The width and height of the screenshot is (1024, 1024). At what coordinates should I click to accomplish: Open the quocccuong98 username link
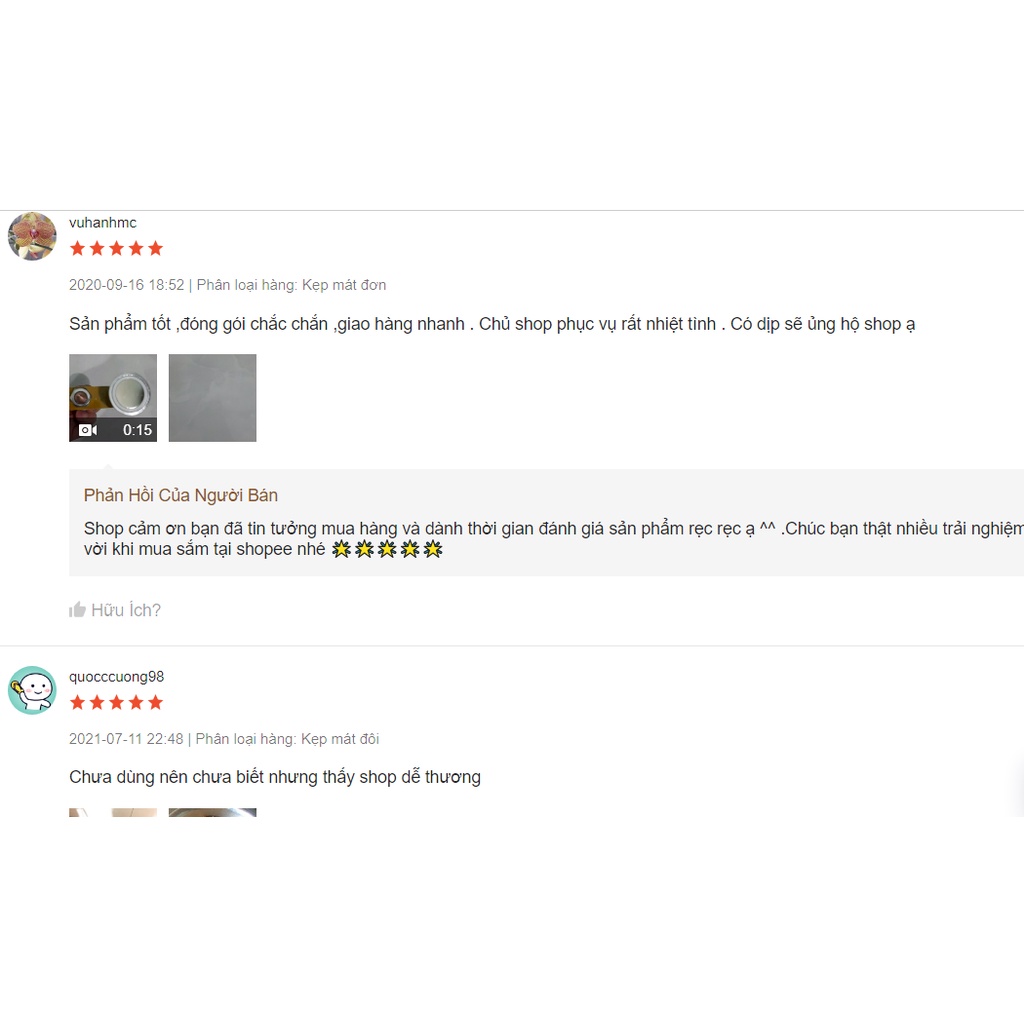click(x=116, y=677)
